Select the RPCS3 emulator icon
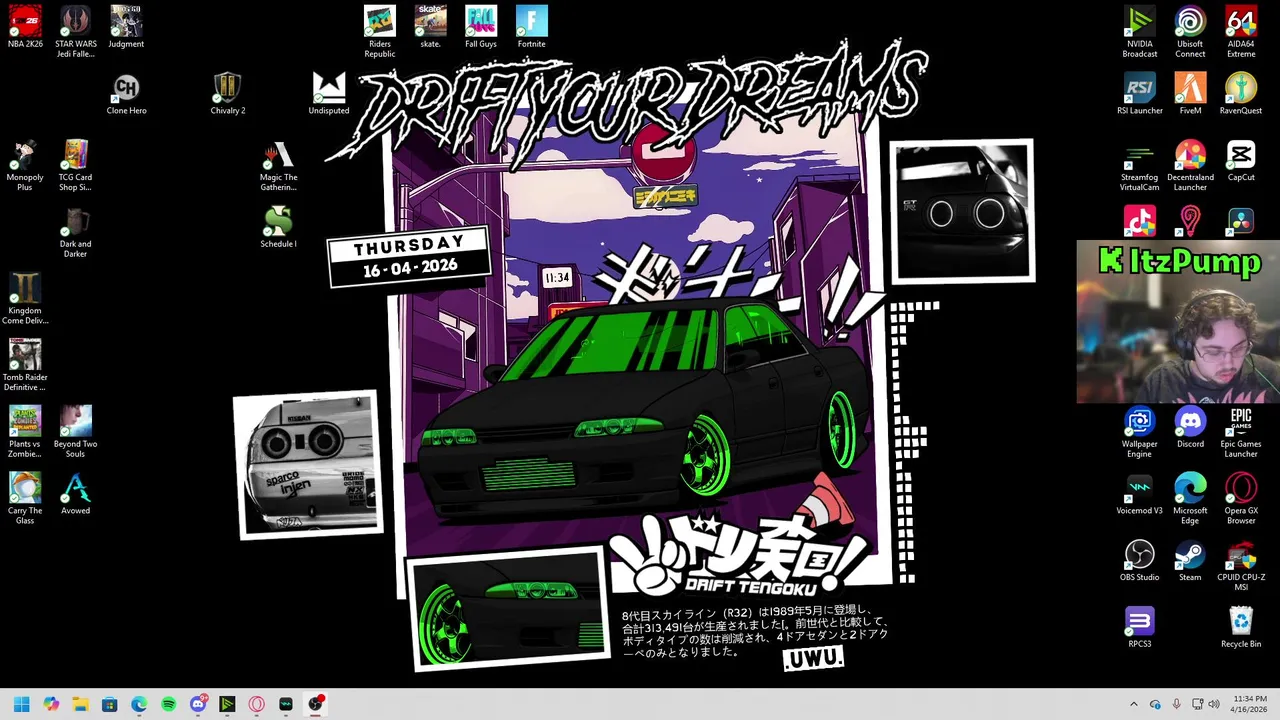The width and height of the screenshot is (1280, 720). [1139, 627]
